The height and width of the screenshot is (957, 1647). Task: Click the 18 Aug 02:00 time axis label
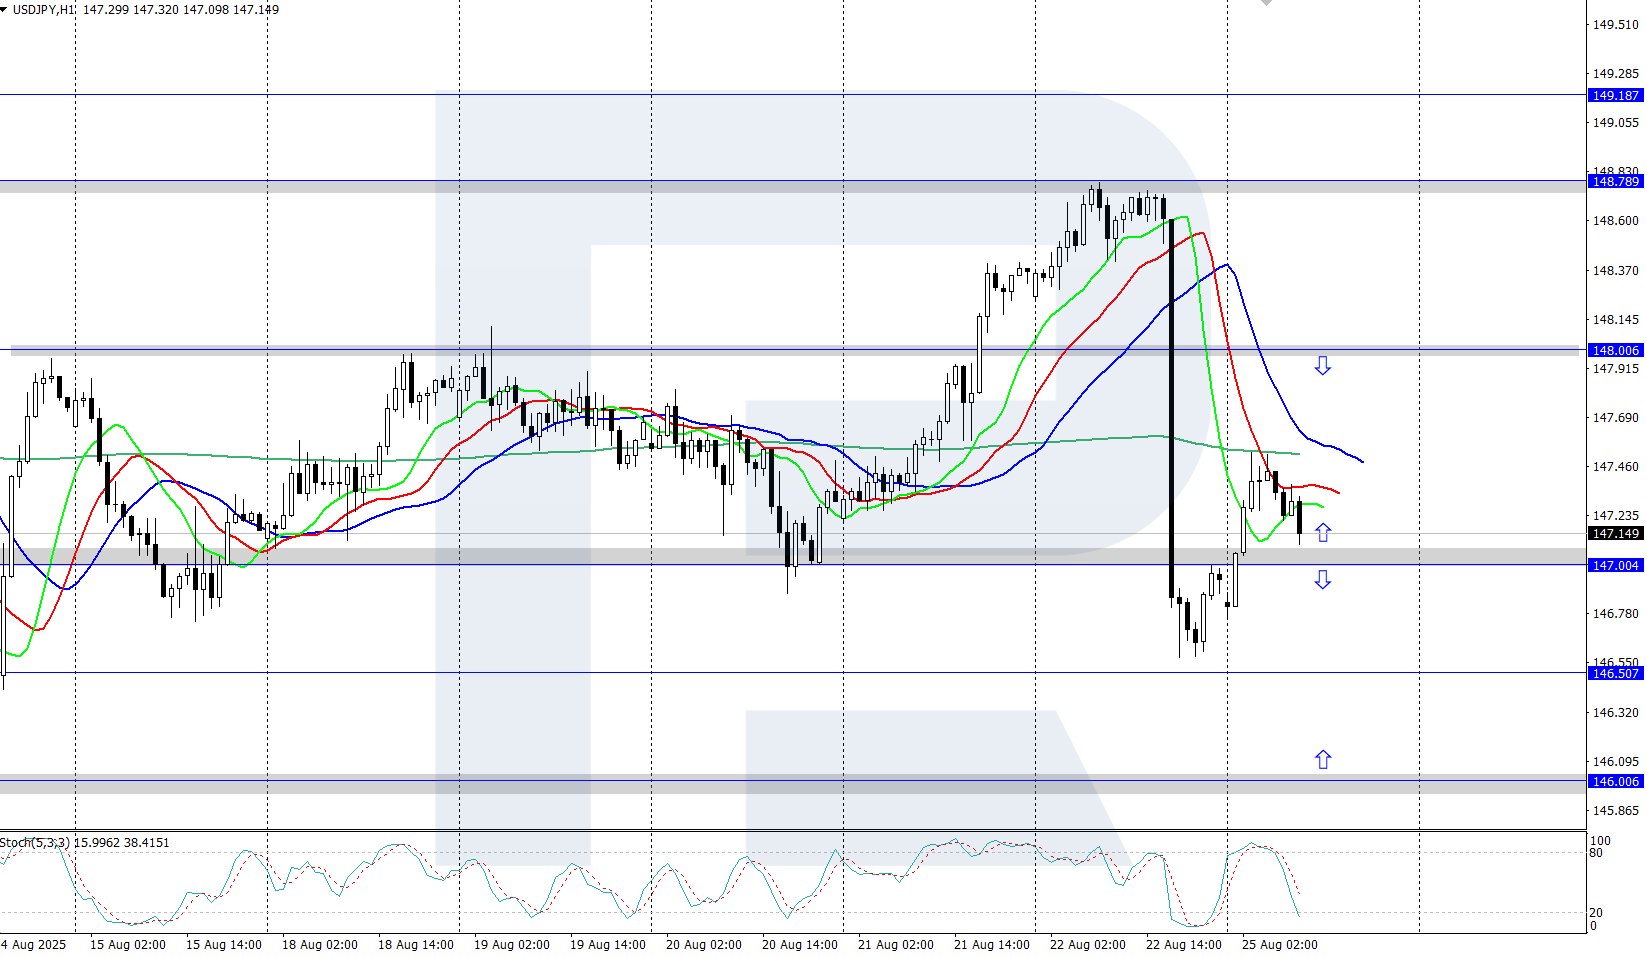point(319,945)
